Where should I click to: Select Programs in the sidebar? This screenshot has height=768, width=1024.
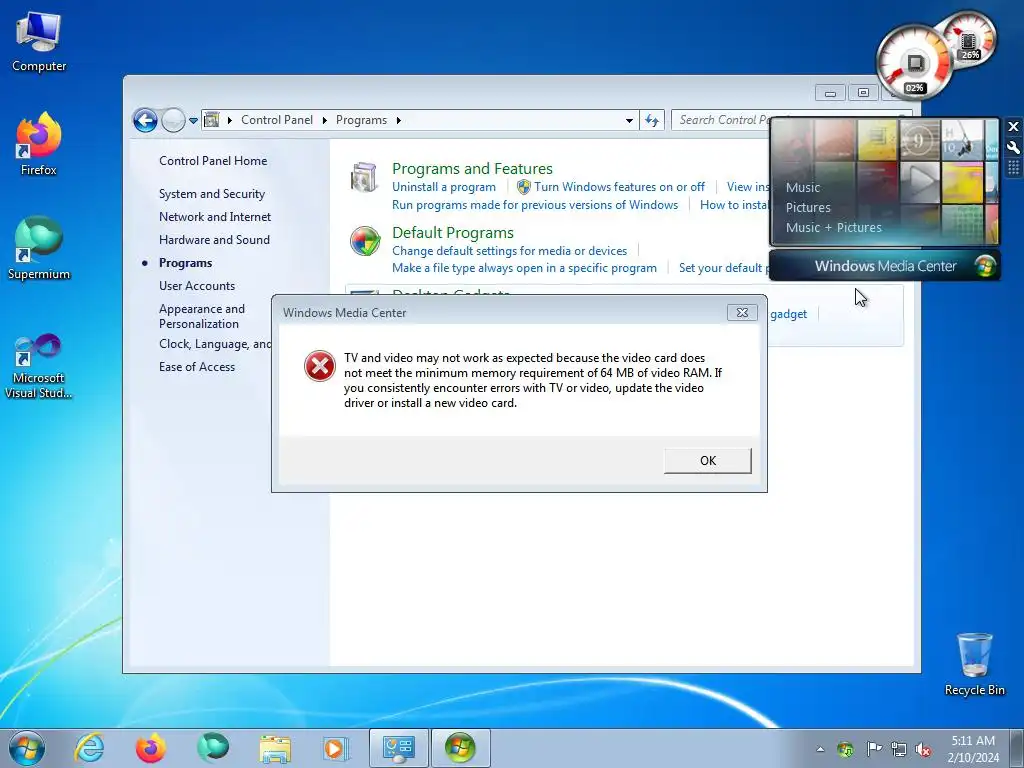pyautogui.click(x=185, y=263)
